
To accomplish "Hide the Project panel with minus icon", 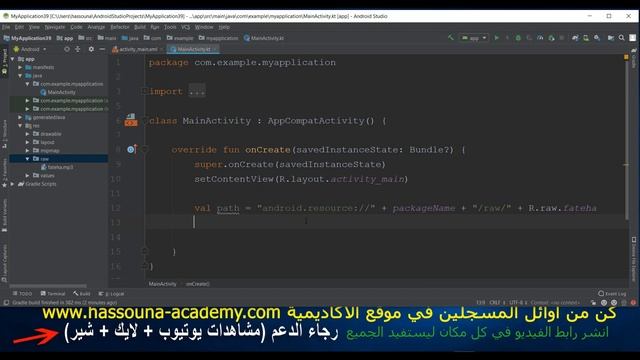I will click(x=102, y=49).
